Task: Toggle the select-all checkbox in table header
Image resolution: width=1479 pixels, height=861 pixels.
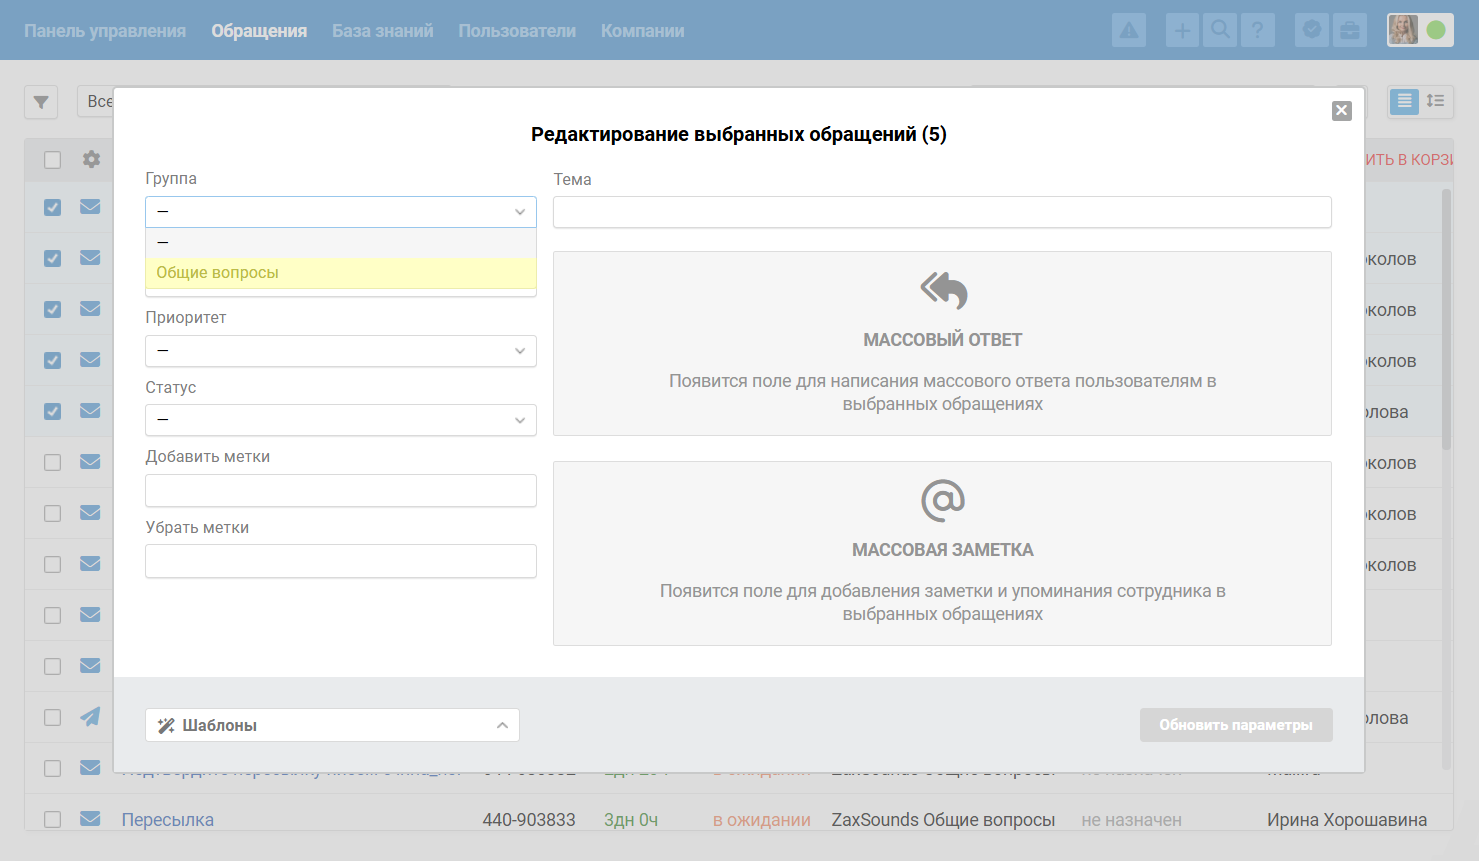Action: (53, 160)
